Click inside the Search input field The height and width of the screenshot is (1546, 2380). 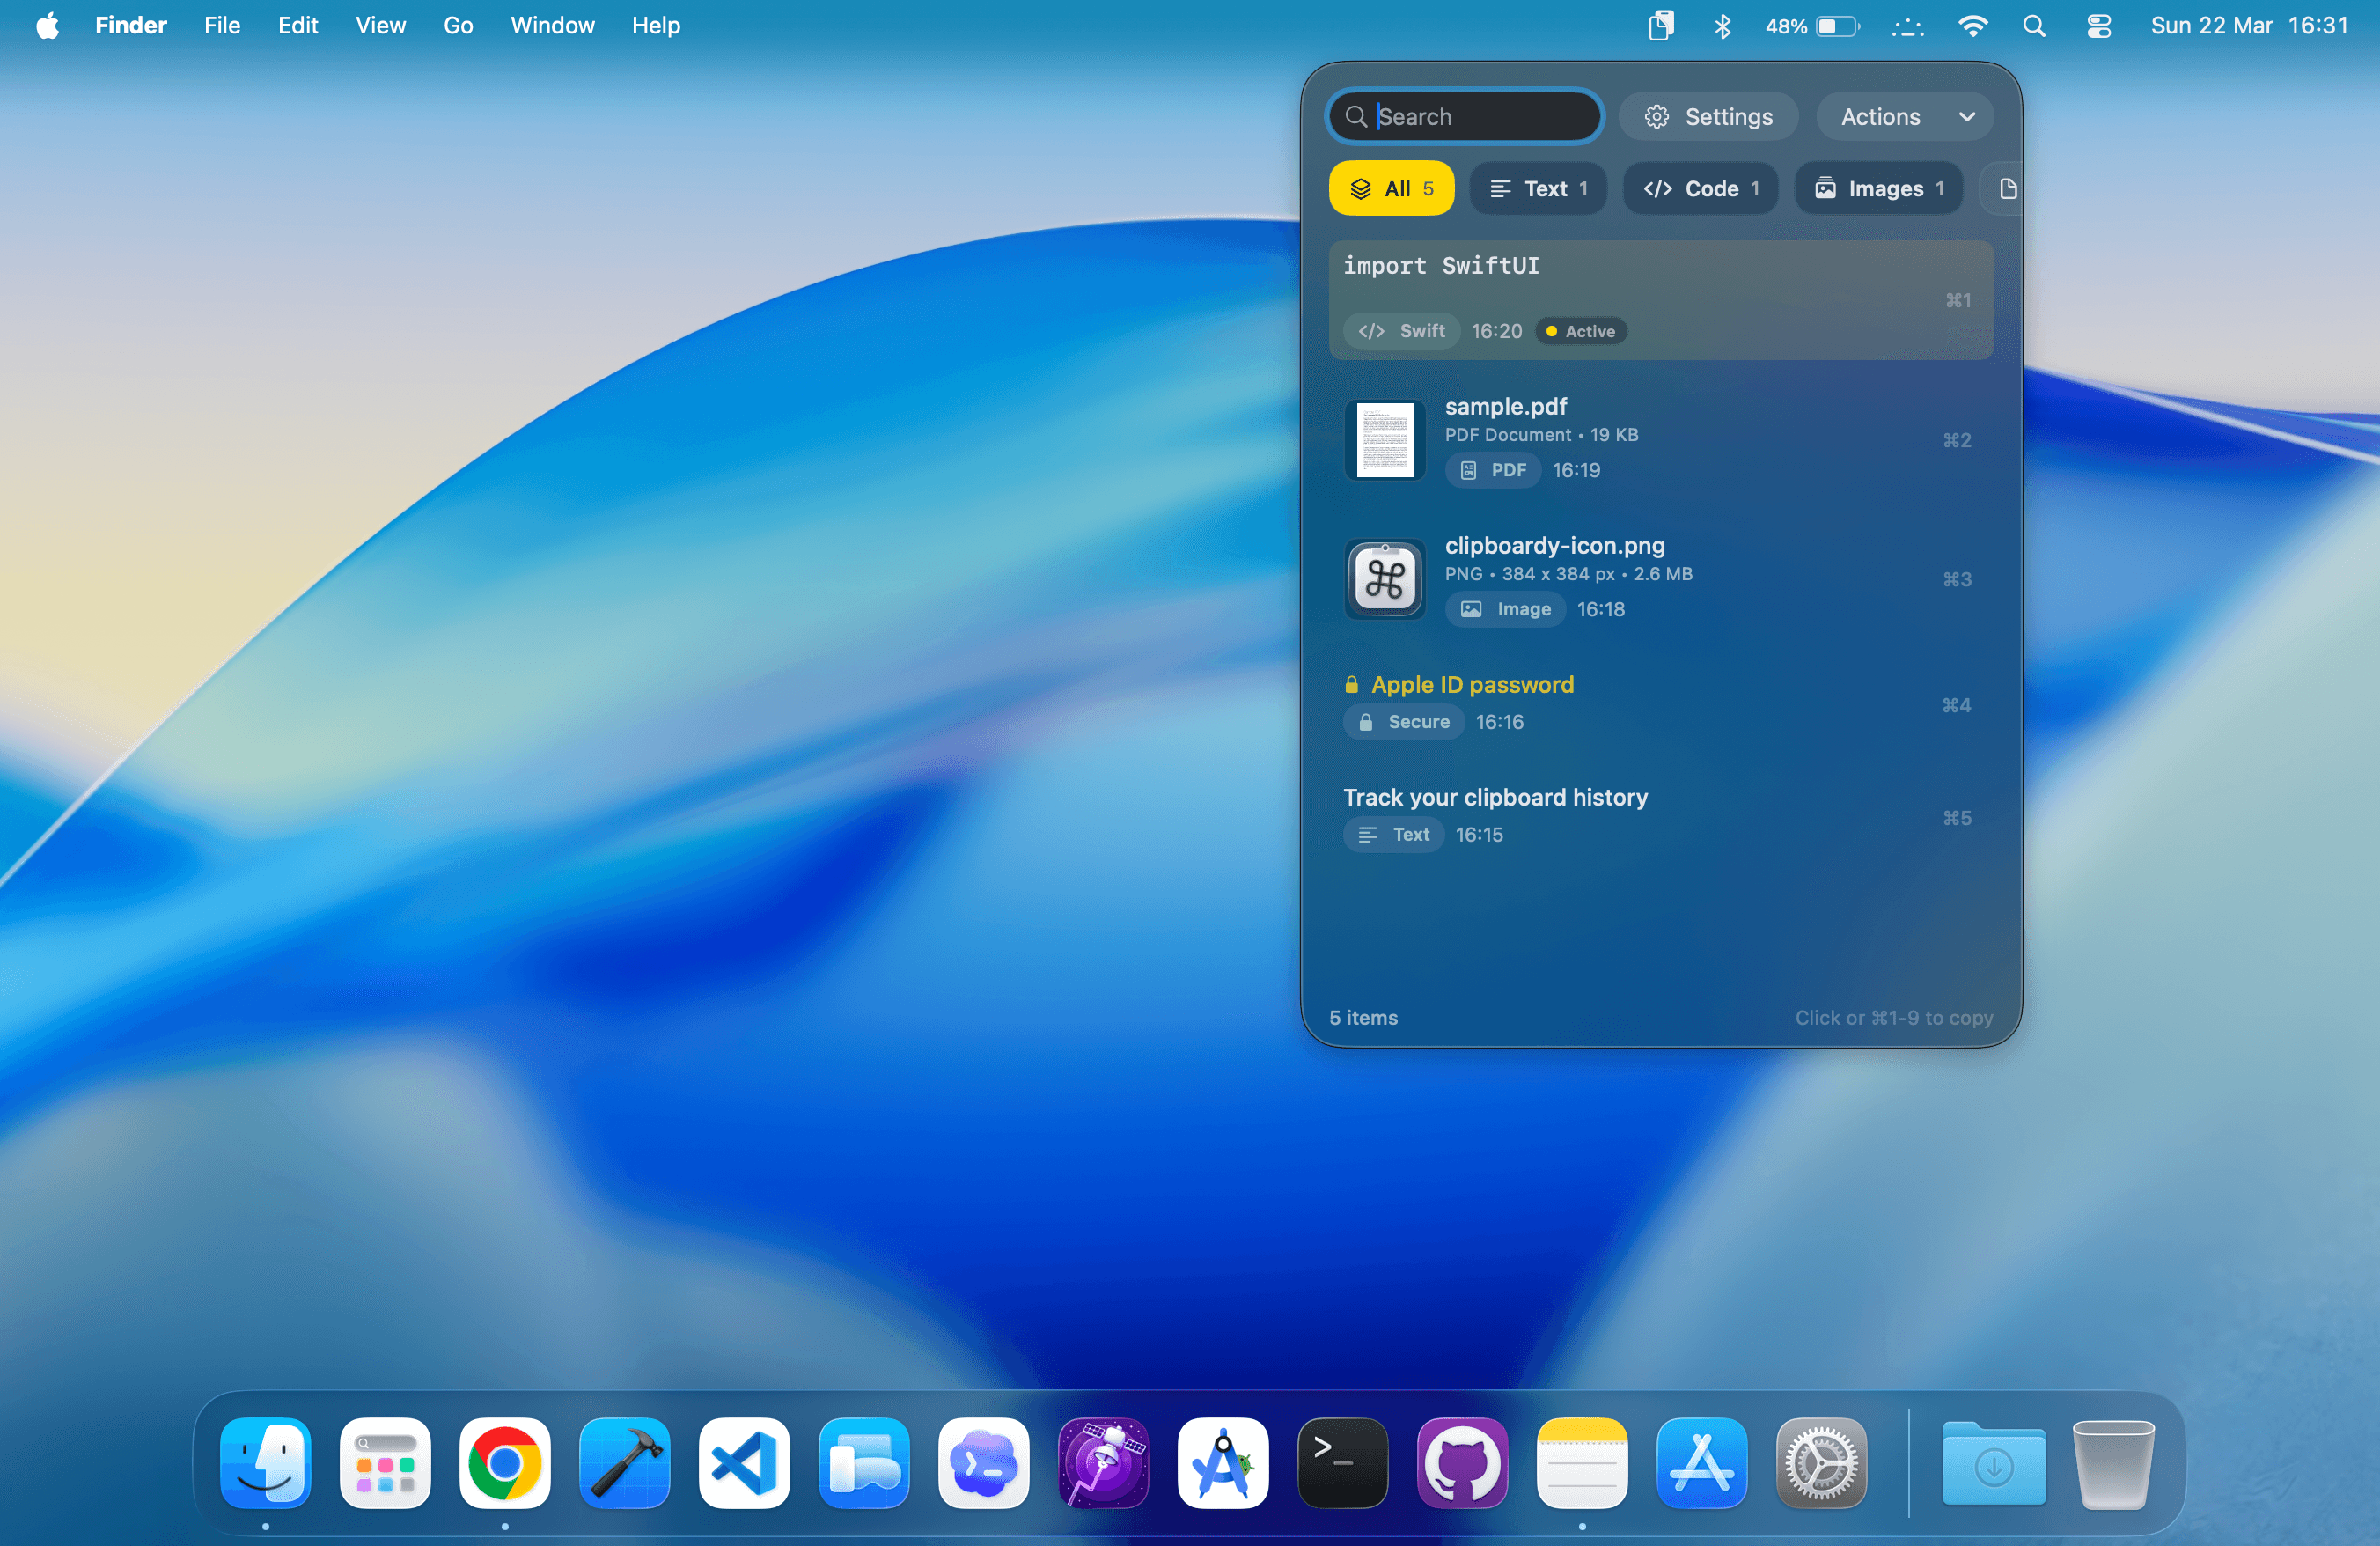click(1463, 116)
